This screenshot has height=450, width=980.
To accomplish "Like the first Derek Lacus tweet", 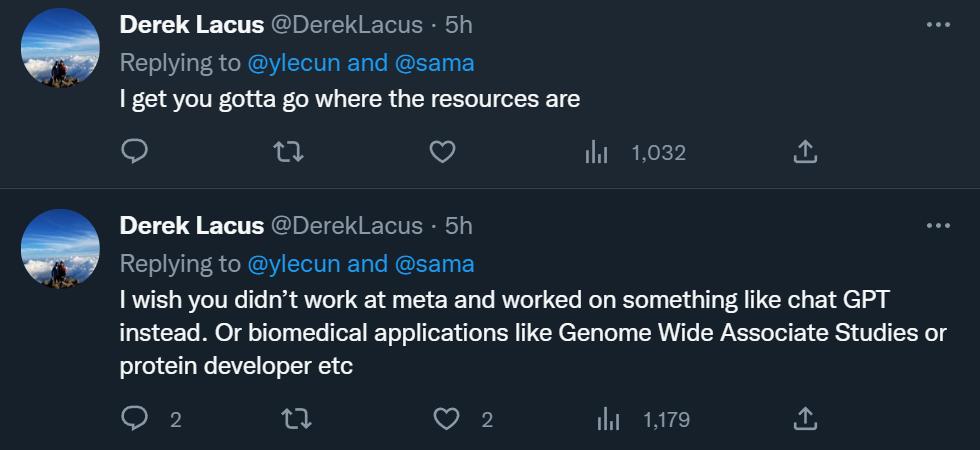I will pos(442,152).
